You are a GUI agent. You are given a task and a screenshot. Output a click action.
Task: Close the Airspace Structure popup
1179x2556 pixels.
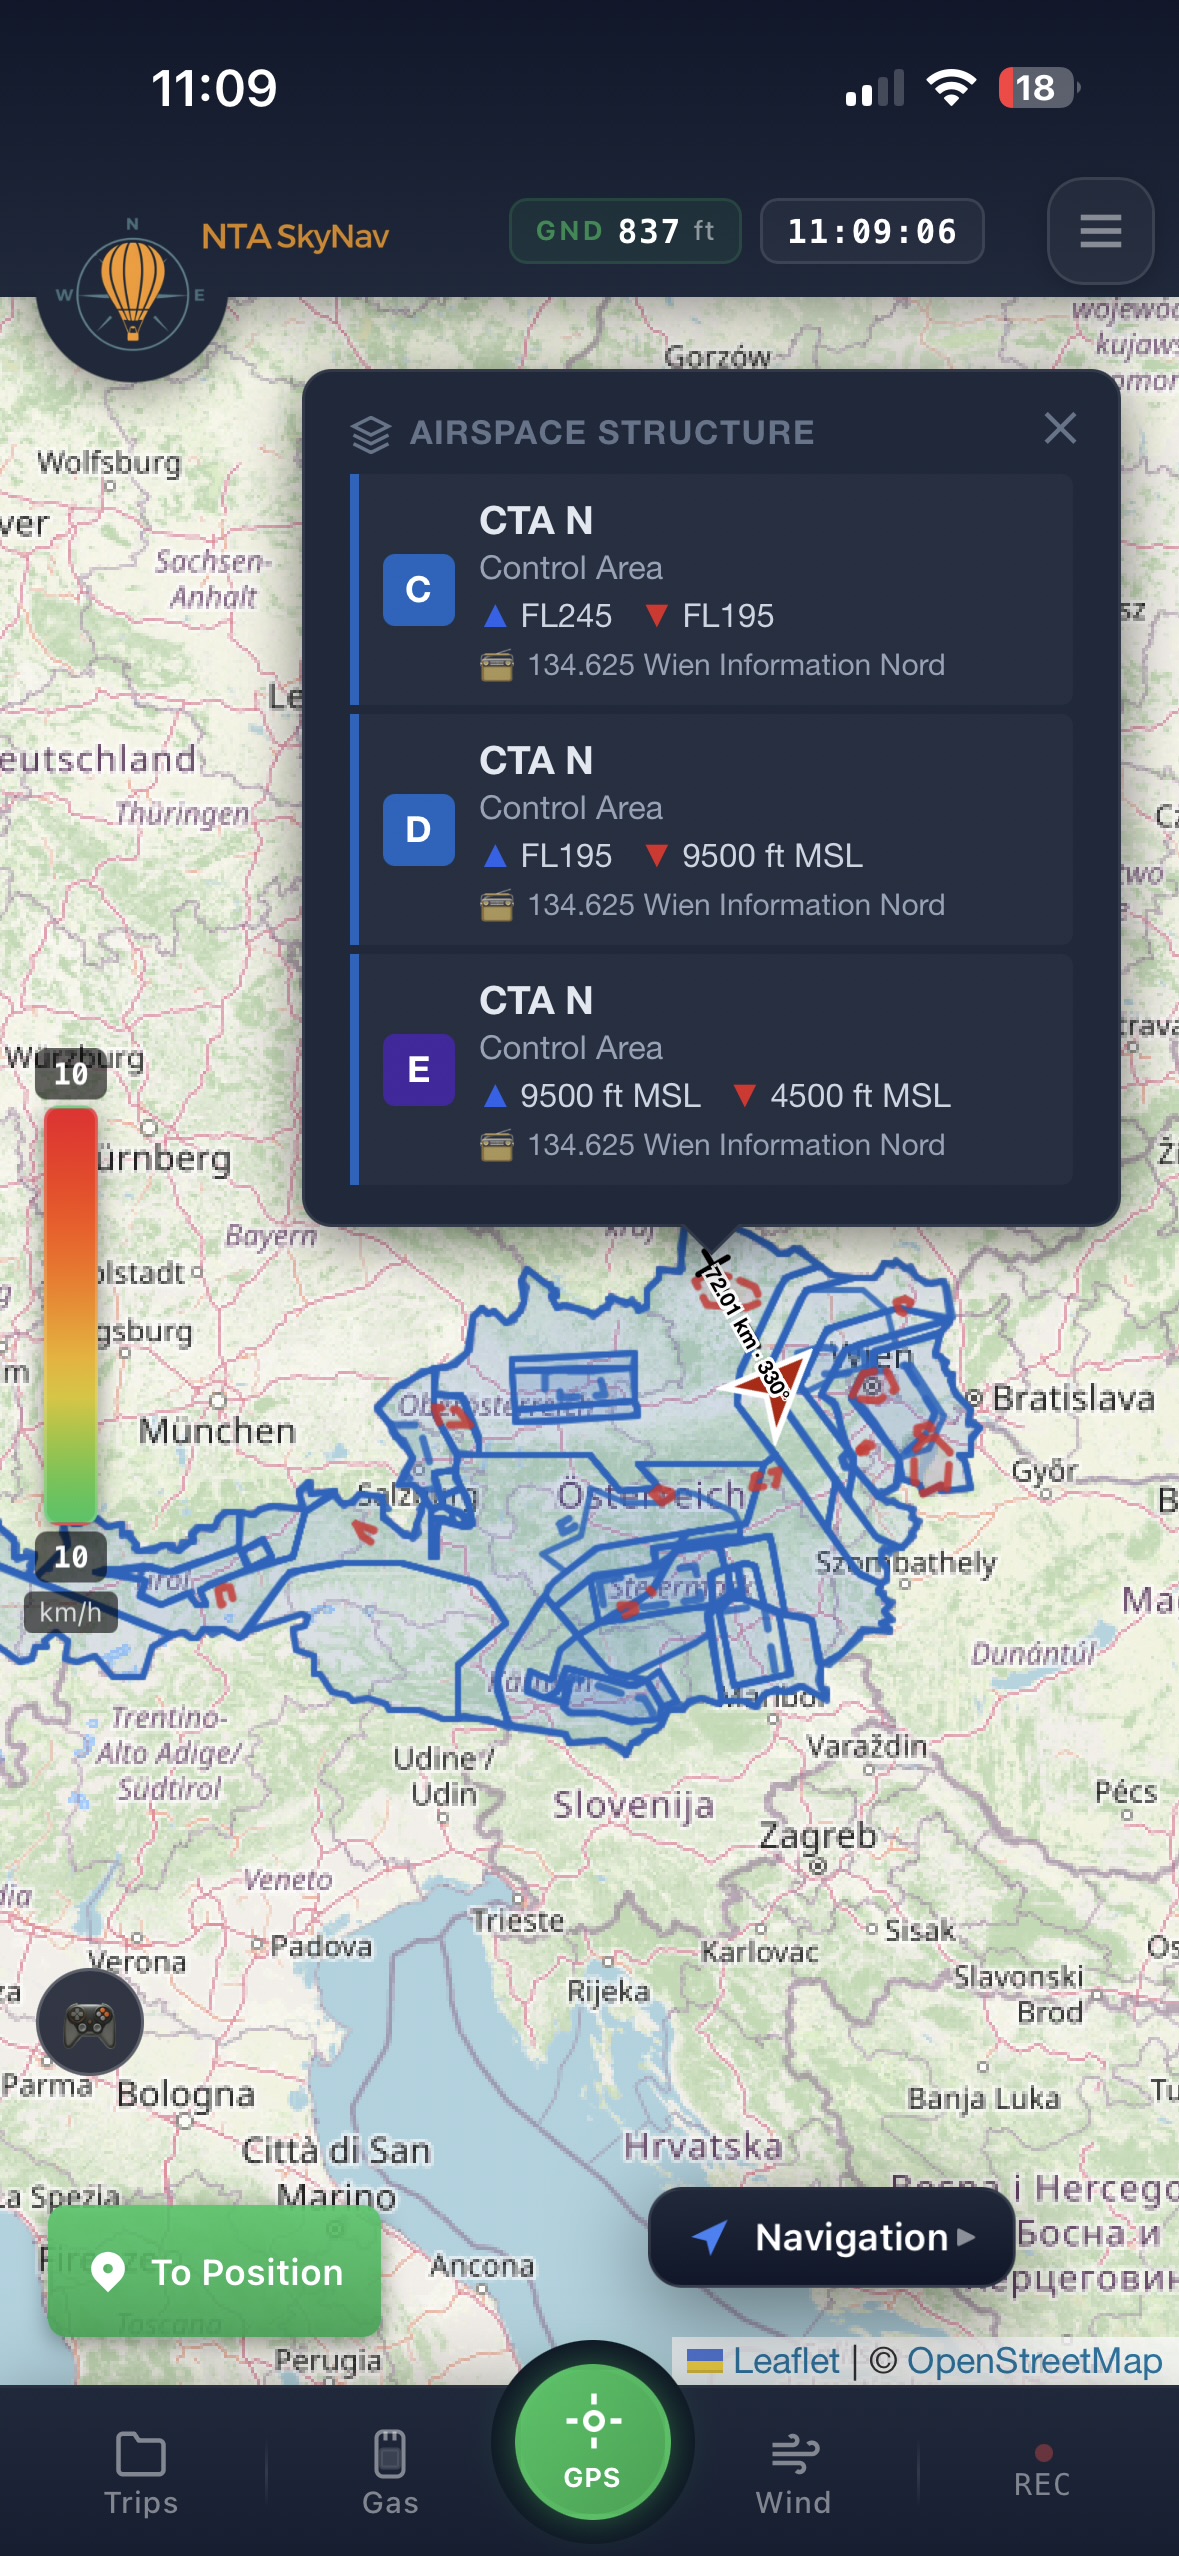pos(1060,429)
